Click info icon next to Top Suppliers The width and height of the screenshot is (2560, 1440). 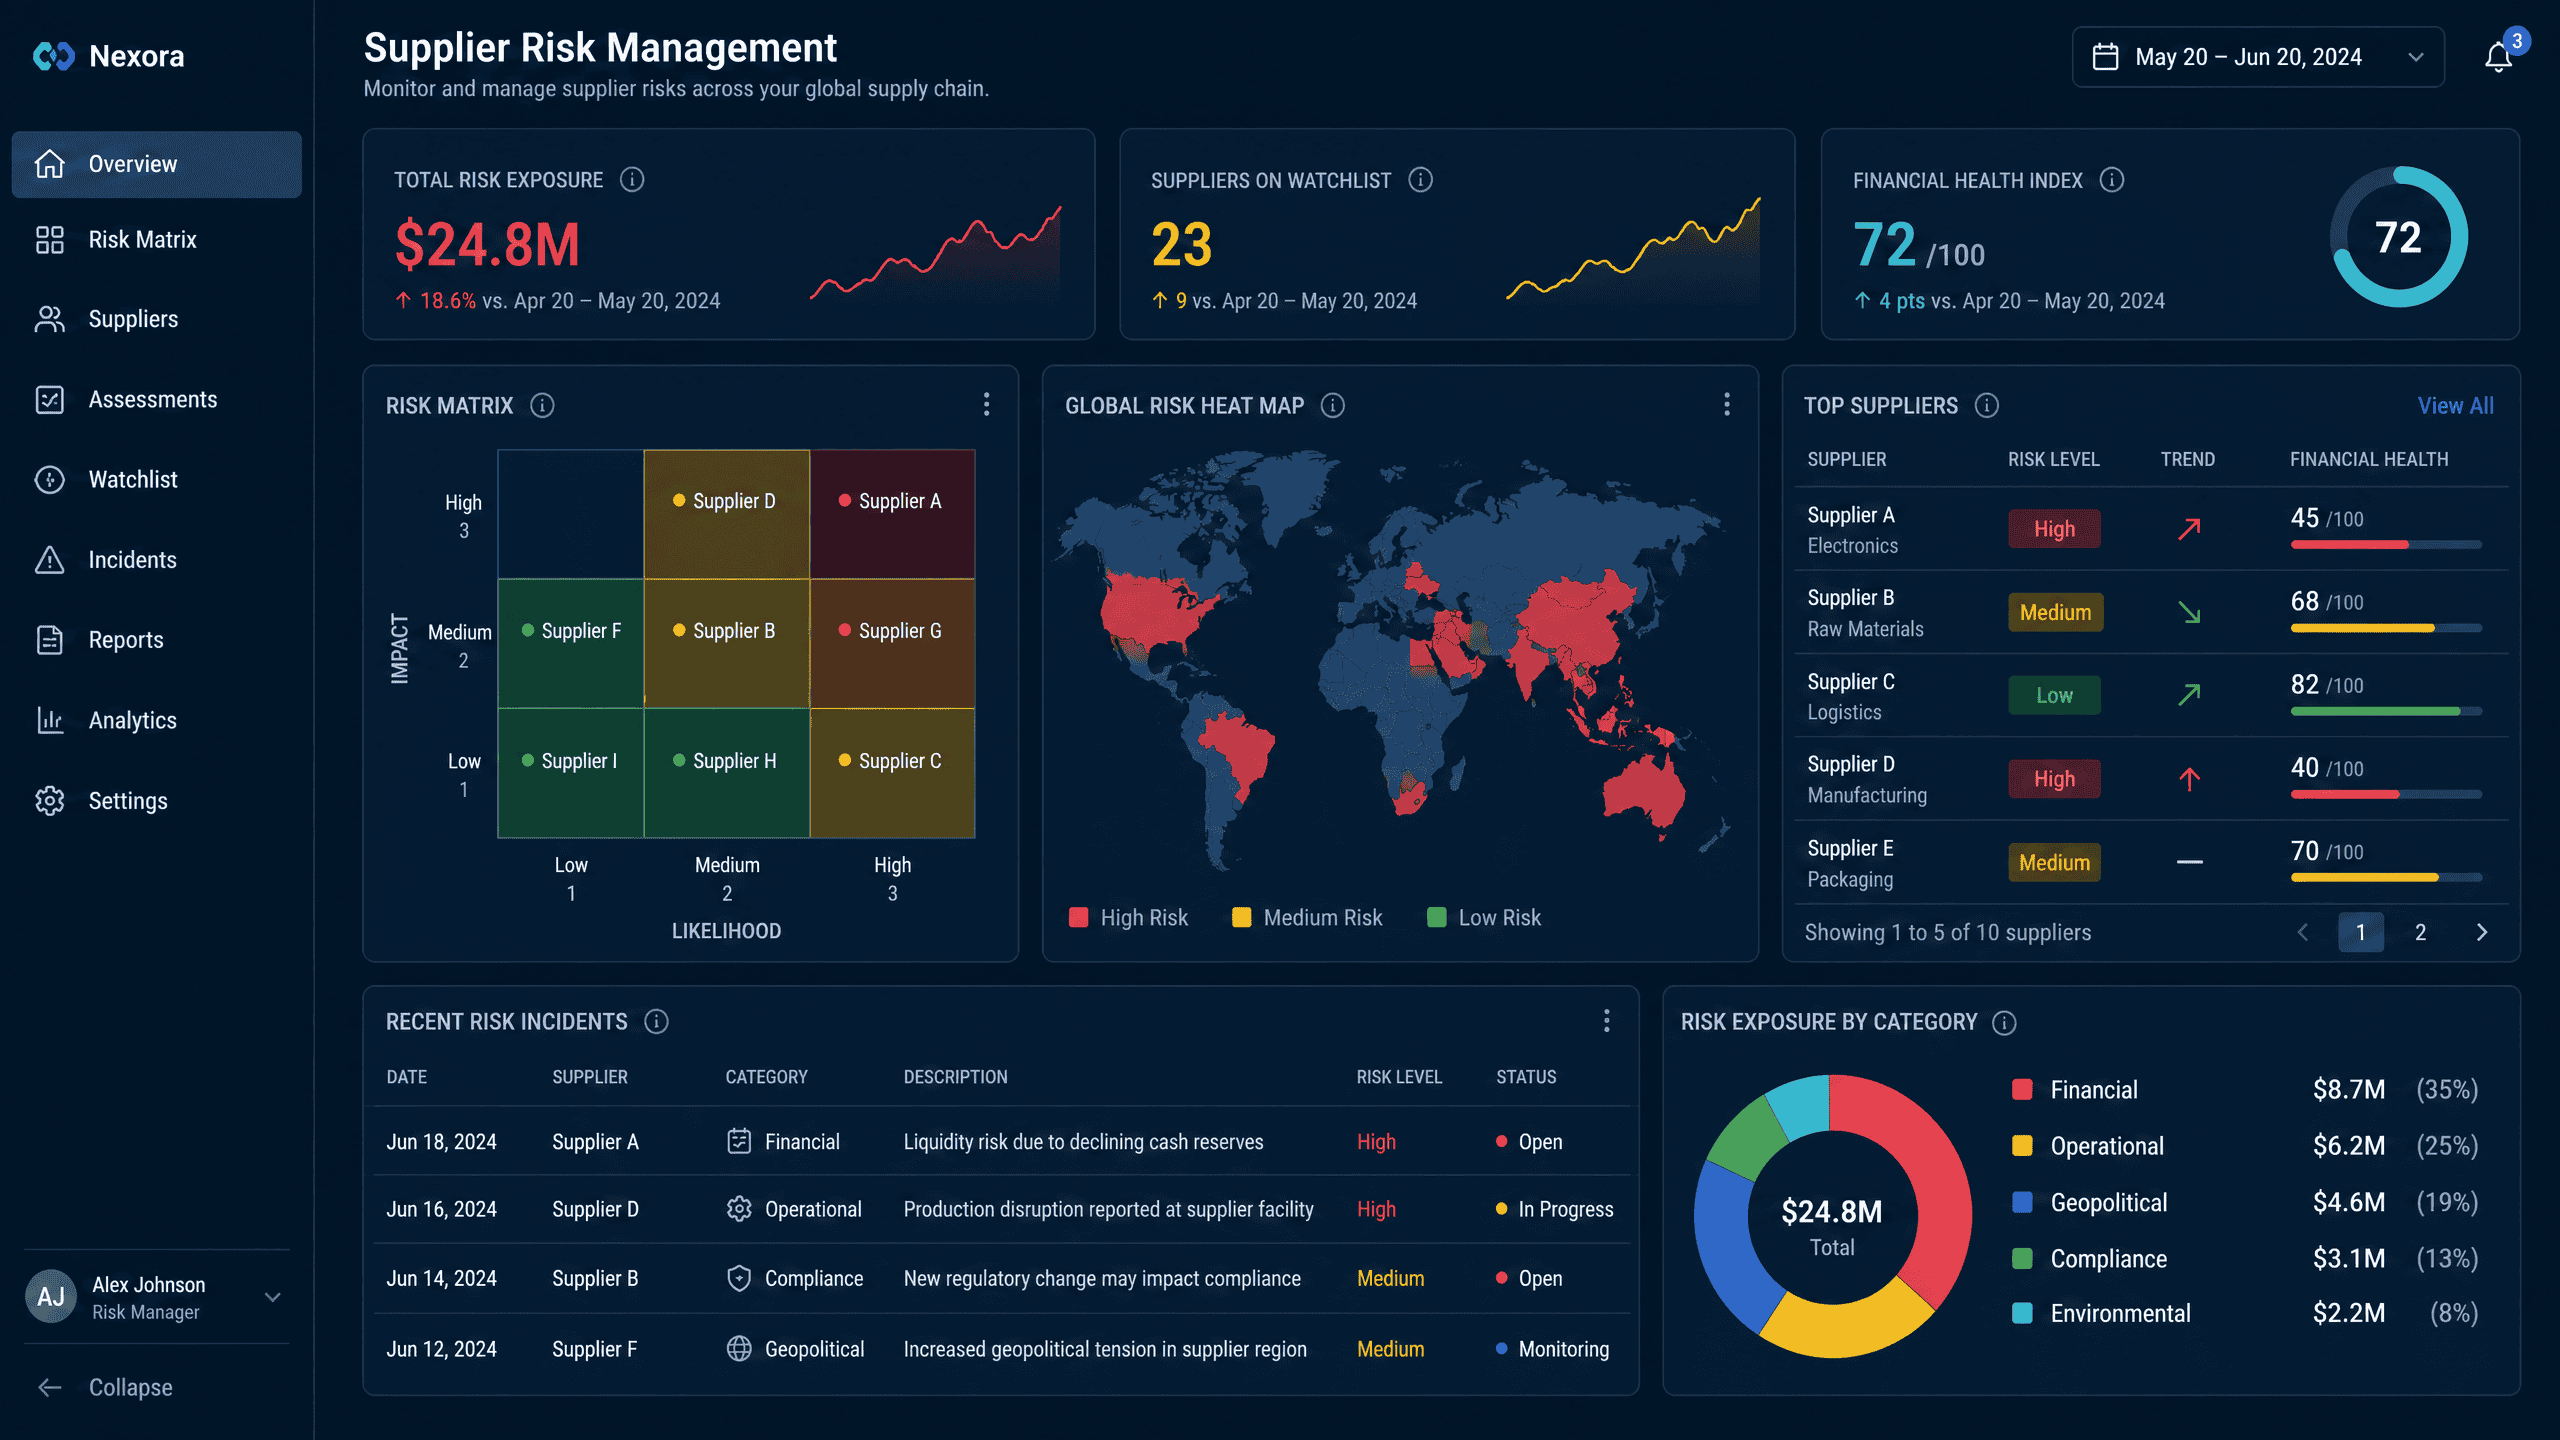[1986, 405]
